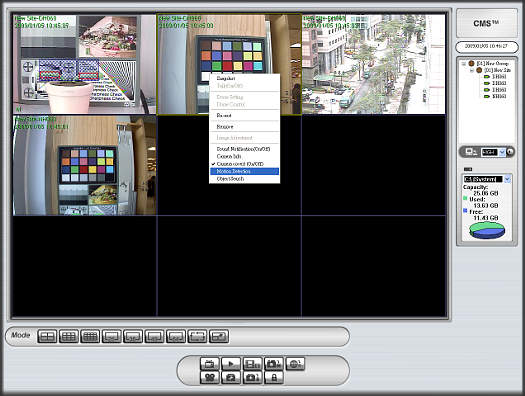525x396 pixels.
Task: Click the filmstrip playback icon
Action: [252, 364]
